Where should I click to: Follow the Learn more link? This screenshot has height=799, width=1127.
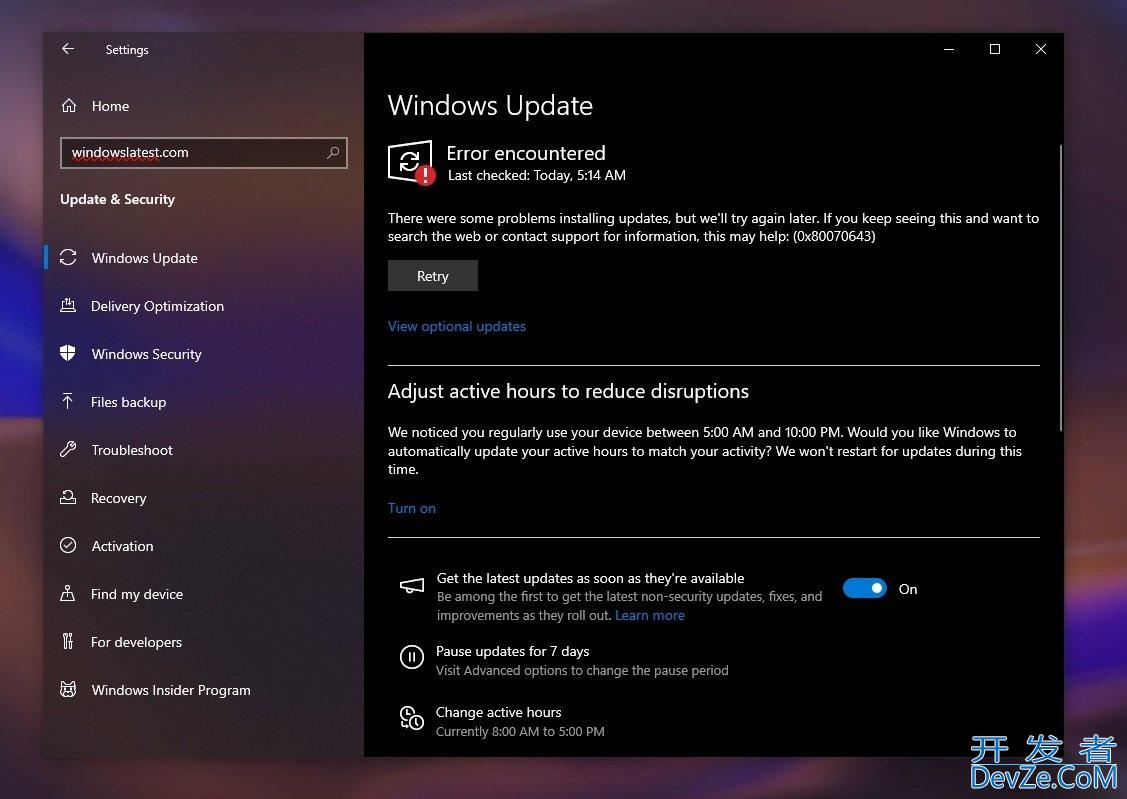click(650, 615)
